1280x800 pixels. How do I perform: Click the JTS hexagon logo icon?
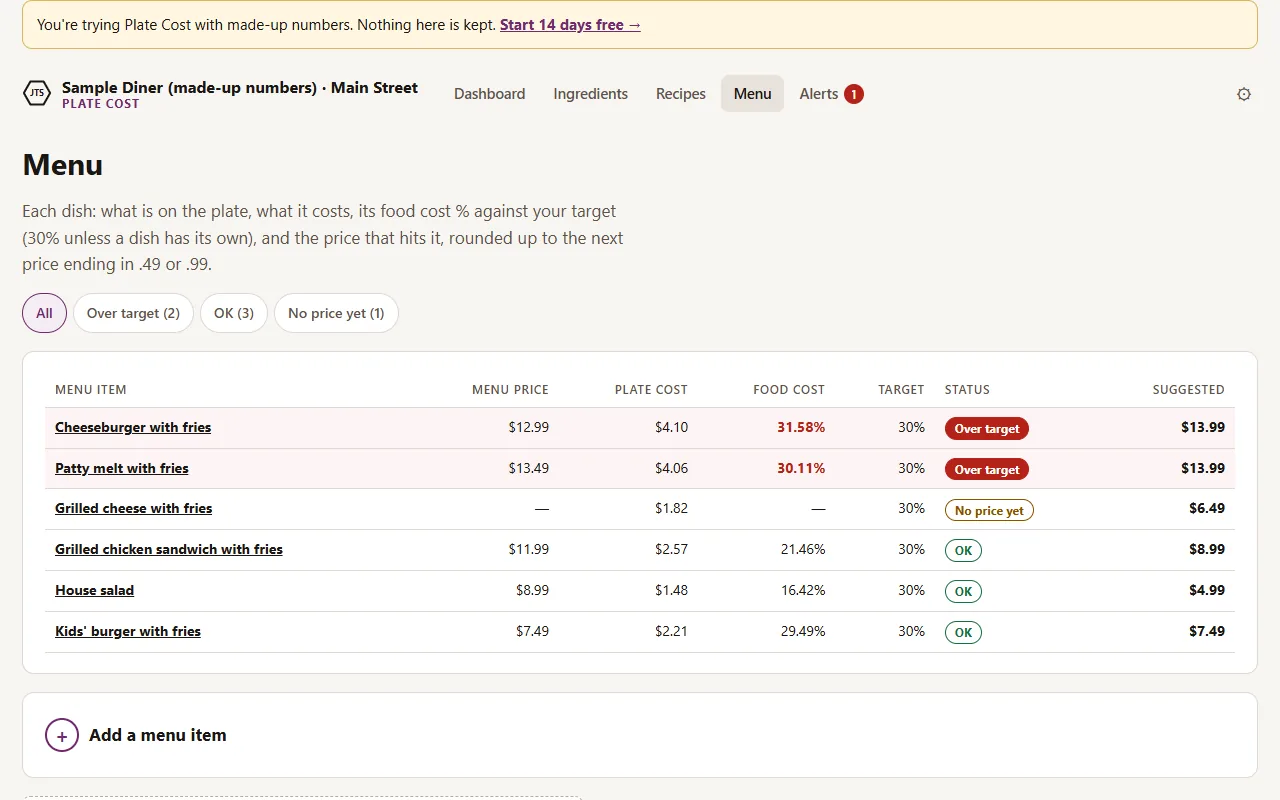37,94
